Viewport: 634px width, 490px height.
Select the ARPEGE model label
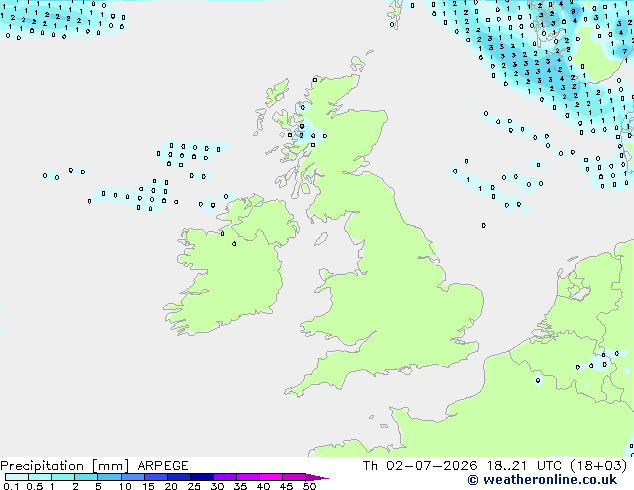tap(163, 466)
